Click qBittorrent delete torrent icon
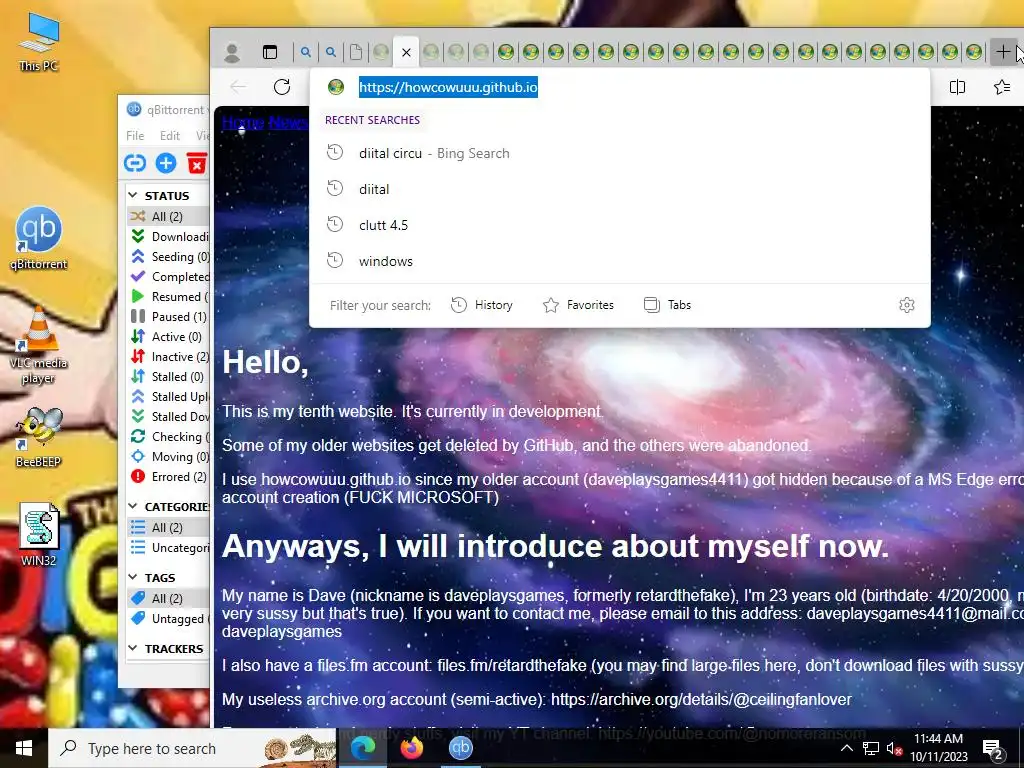 coord(197,163)
